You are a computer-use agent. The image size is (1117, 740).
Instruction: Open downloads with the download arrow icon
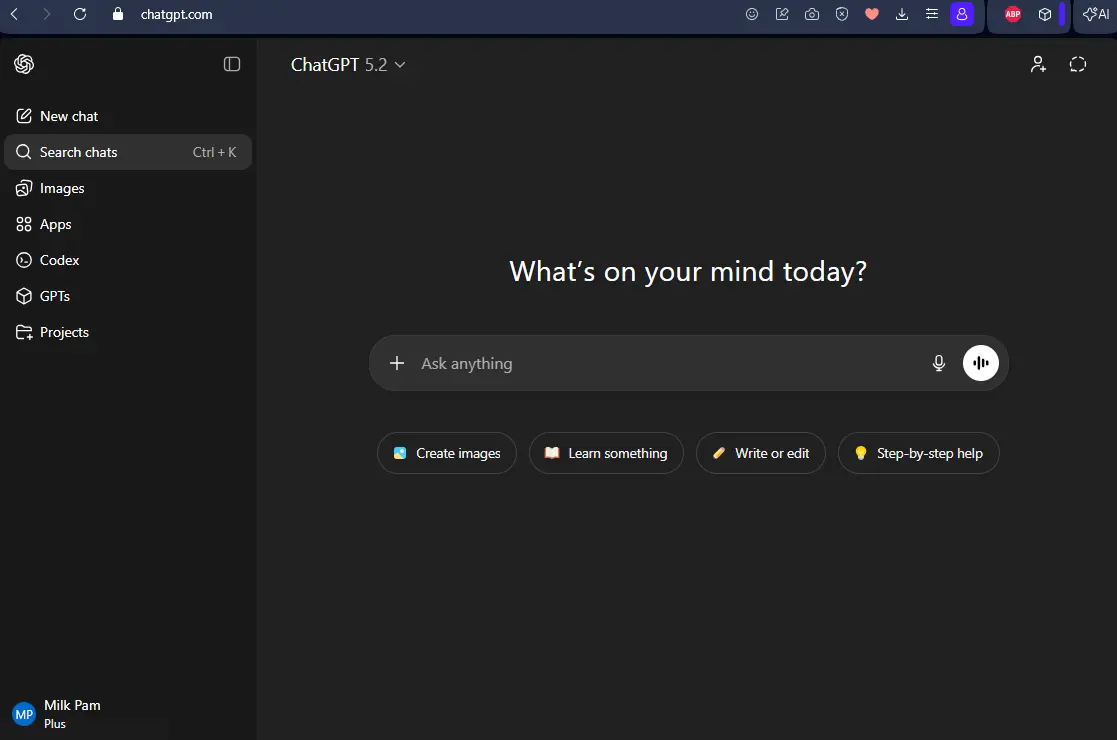coord(902,14)
